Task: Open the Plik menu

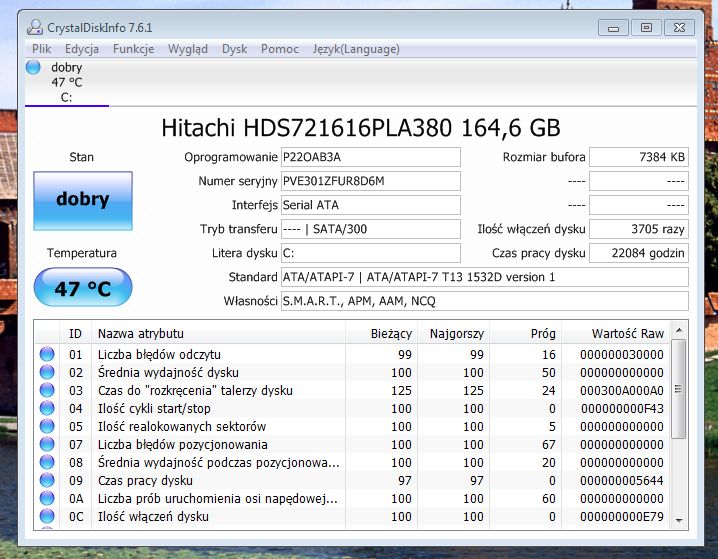Action: 41,49
